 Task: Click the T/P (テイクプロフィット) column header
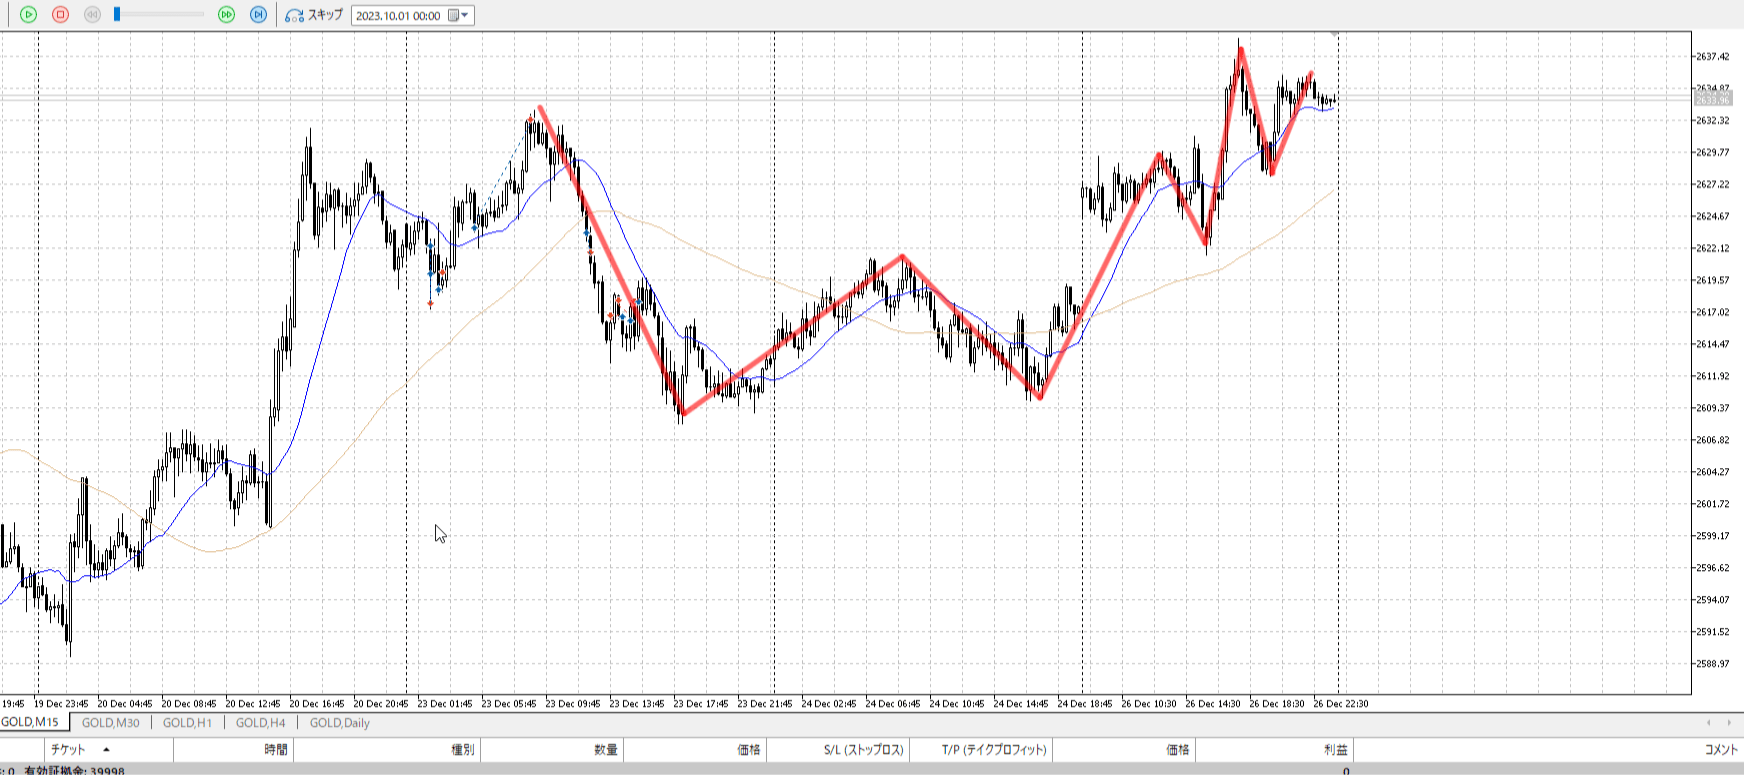click(993, 750)
